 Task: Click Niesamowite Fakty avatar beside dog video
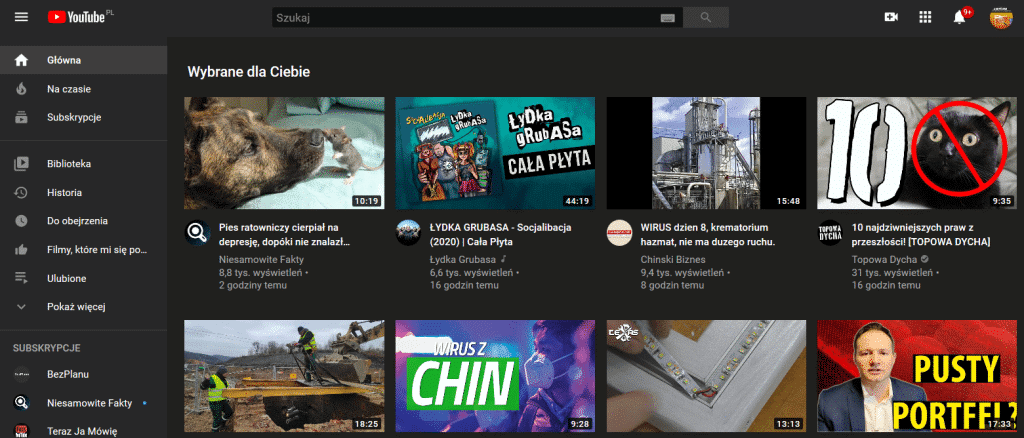(x=197, y=233)
